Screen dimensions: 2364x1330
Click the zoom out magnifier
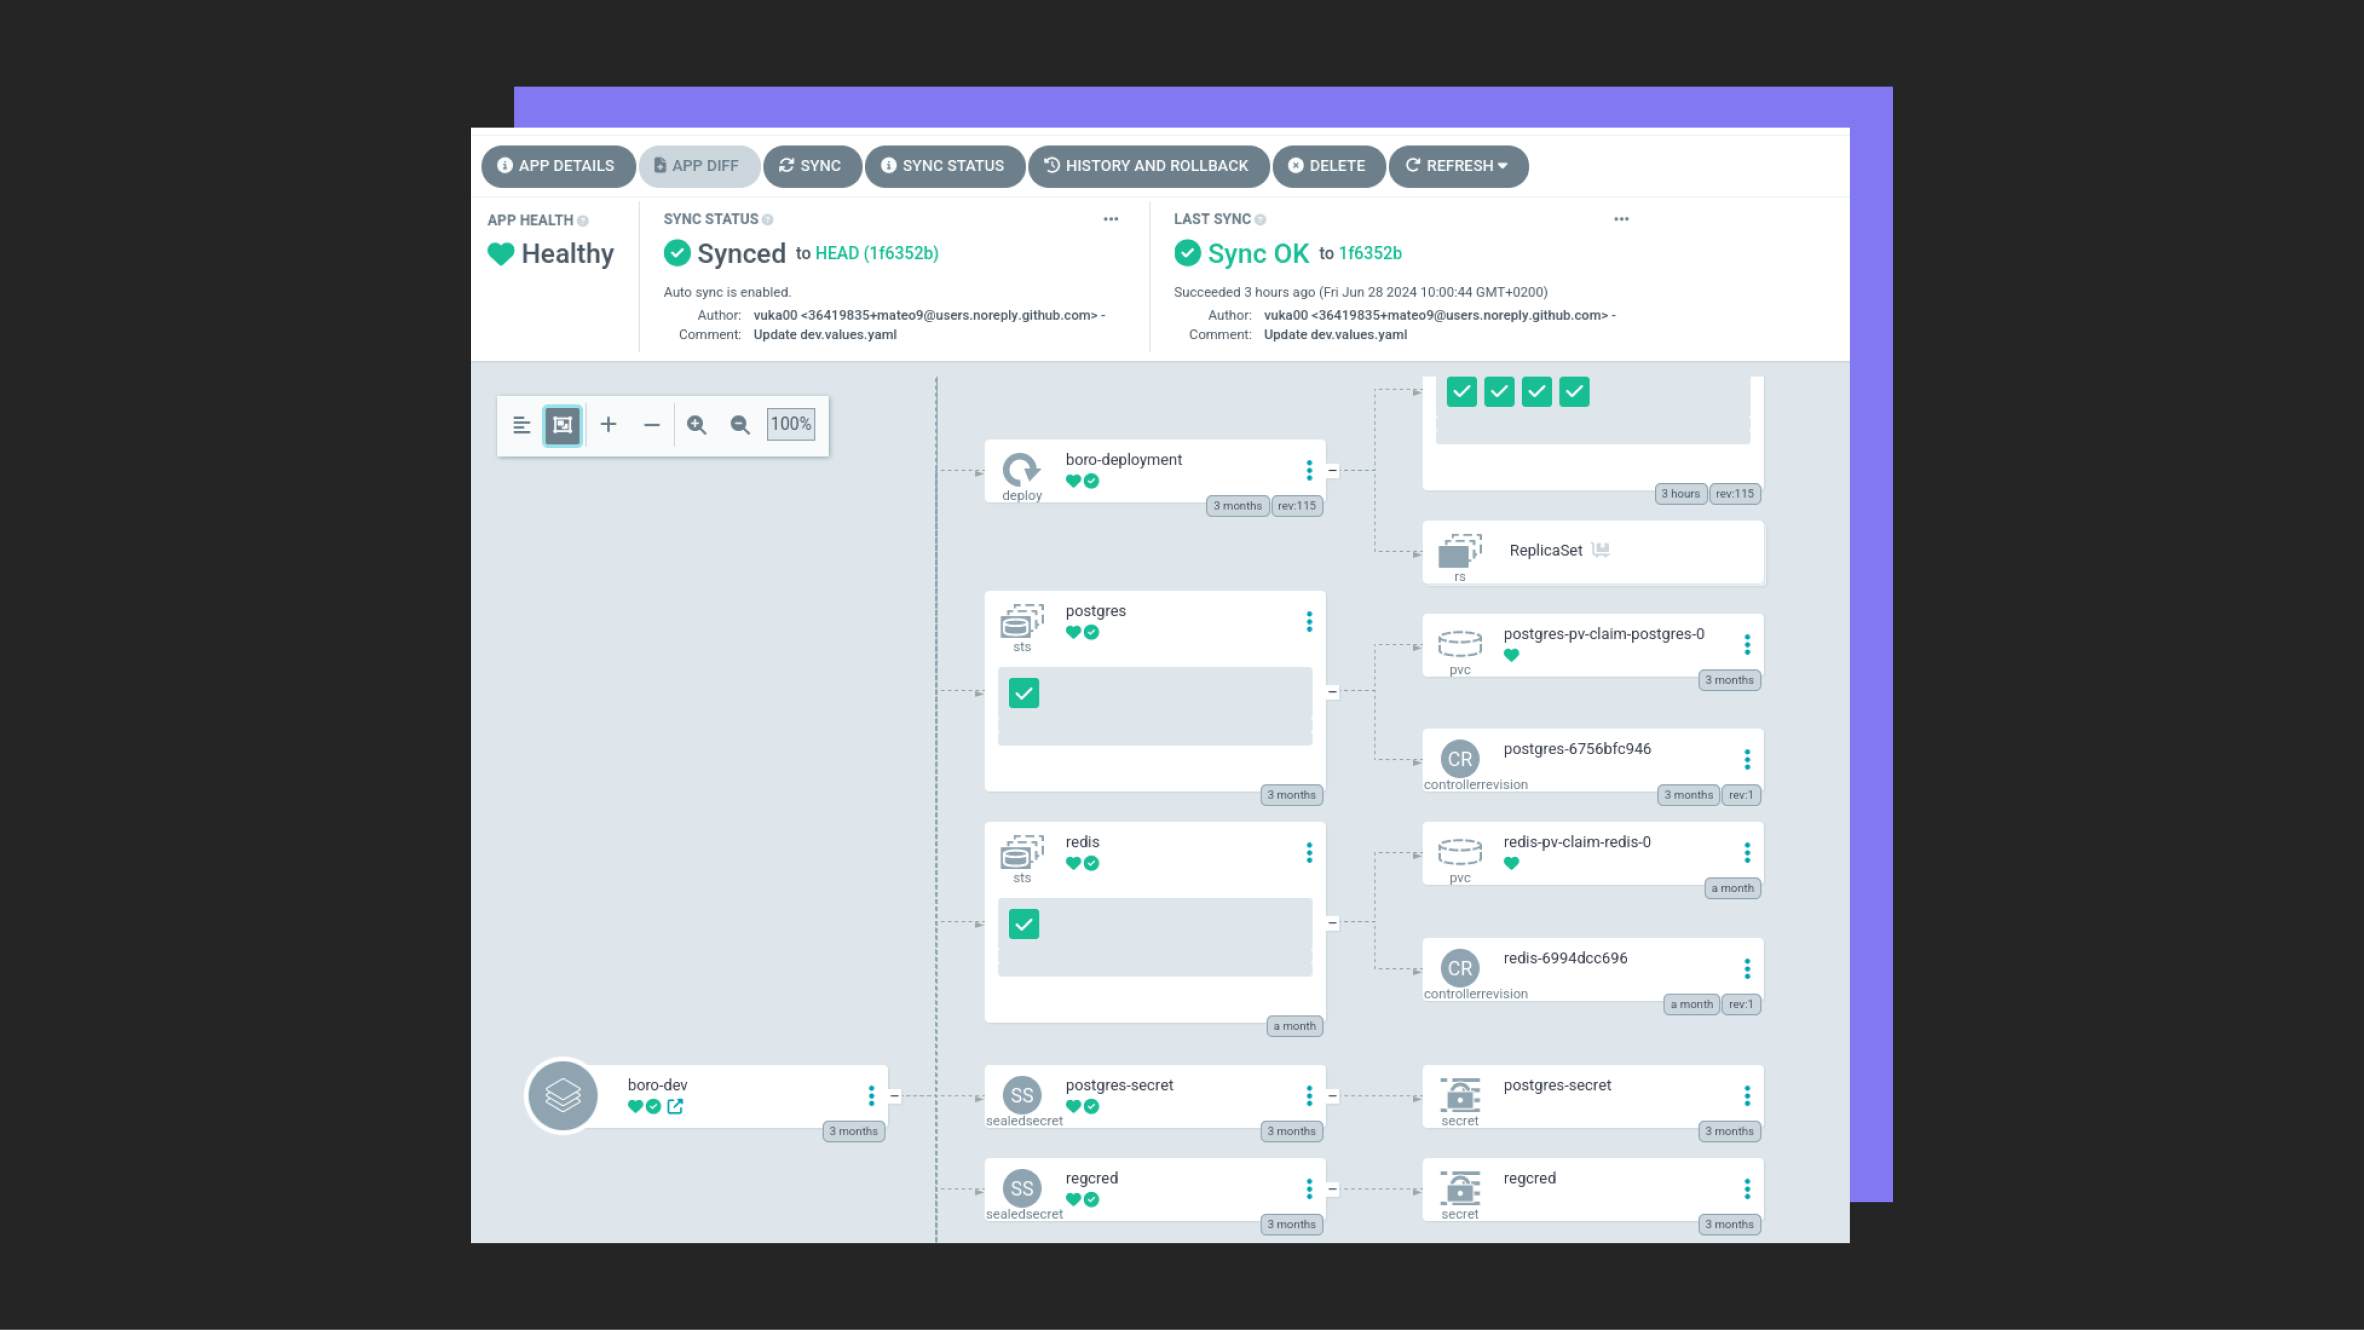[x=740, y=425]
